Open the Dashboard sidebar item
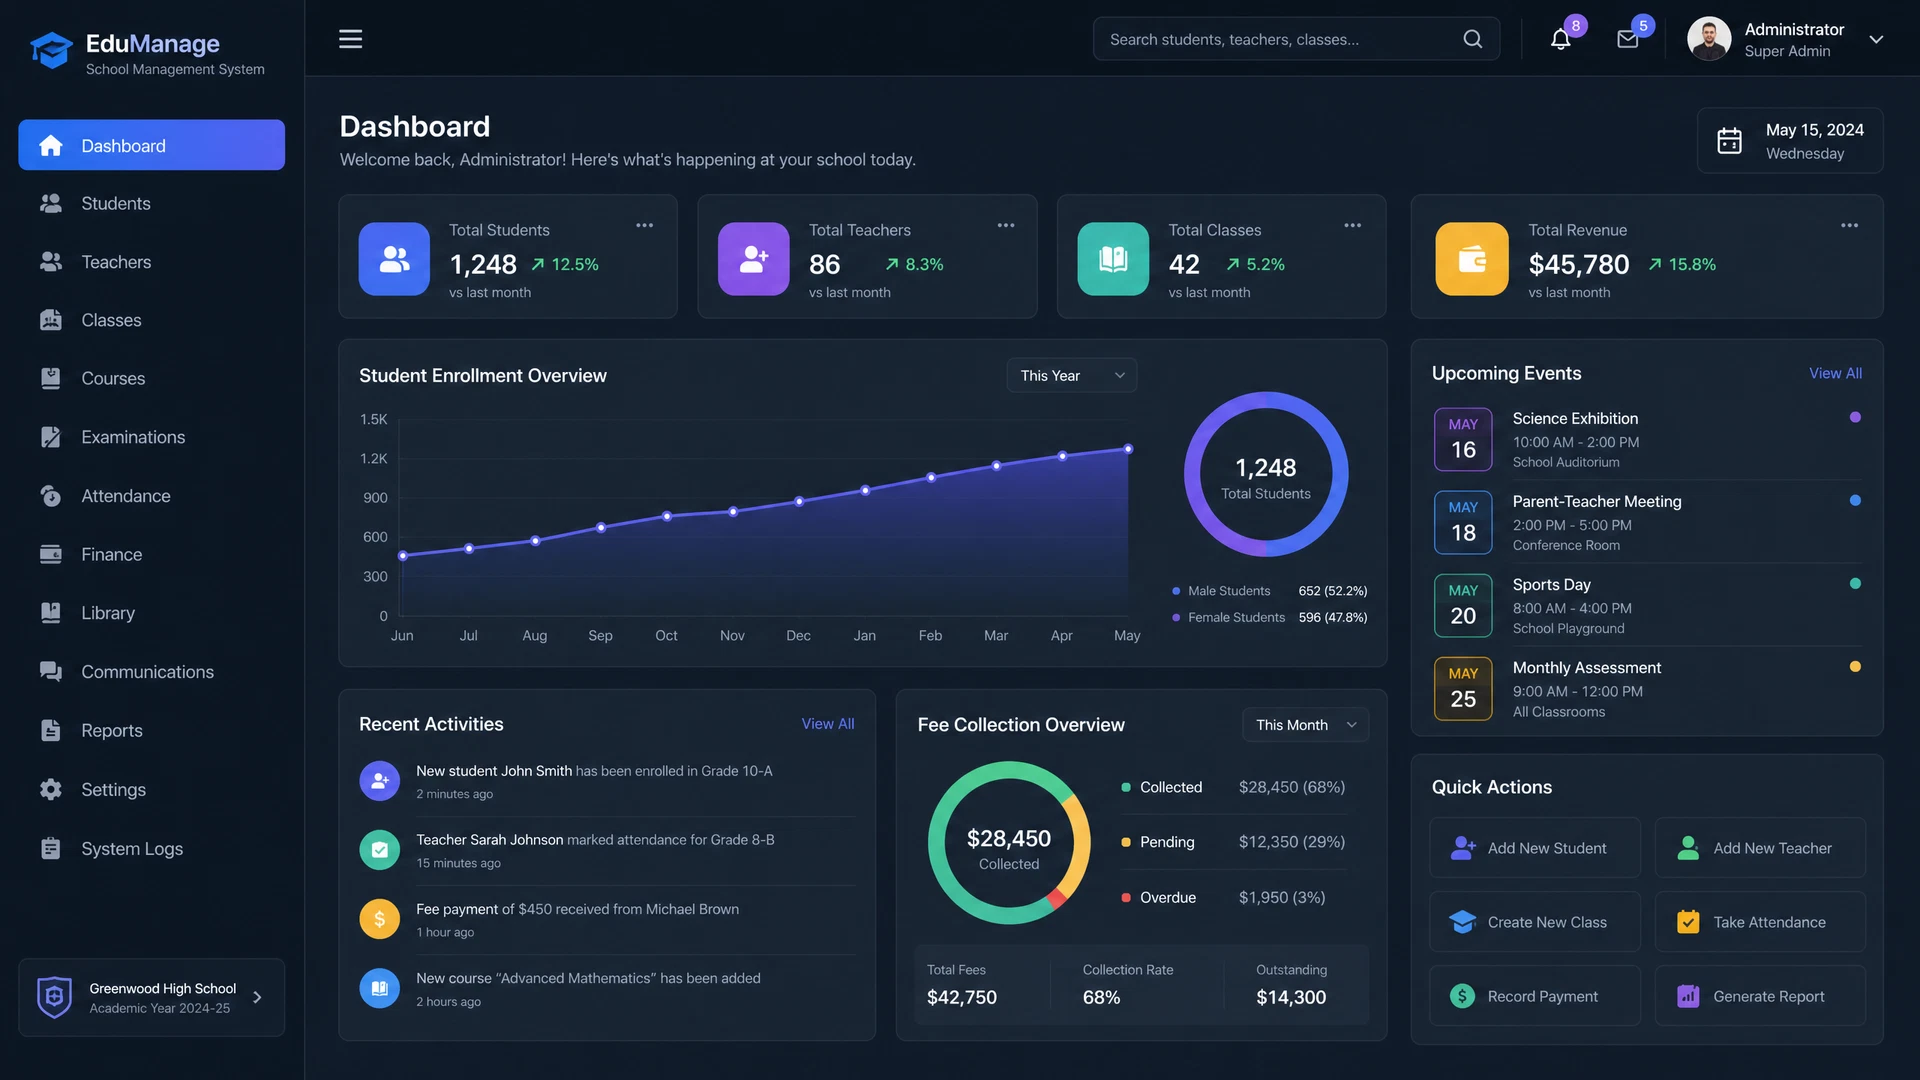The width and height of the screenshot is (1920, 1080). [x=151, y=145]
